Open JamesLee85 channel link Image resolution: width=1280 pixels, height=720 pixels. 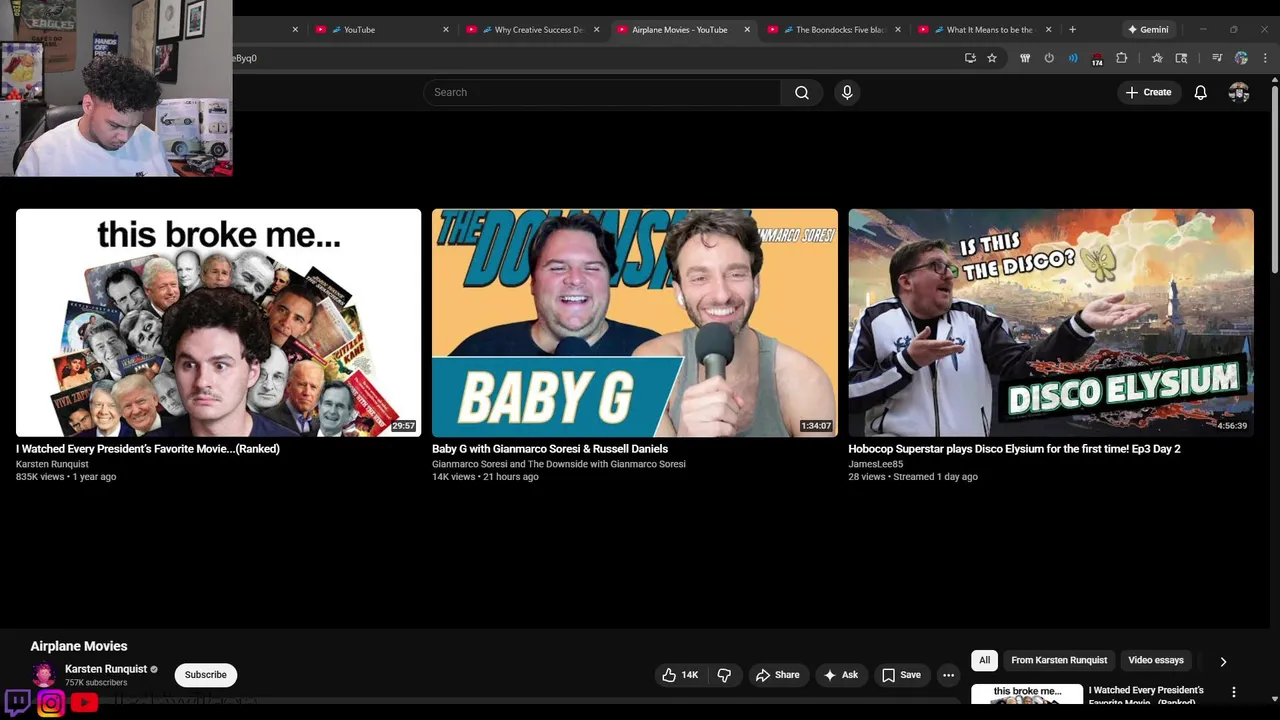(x=875, y=464)
